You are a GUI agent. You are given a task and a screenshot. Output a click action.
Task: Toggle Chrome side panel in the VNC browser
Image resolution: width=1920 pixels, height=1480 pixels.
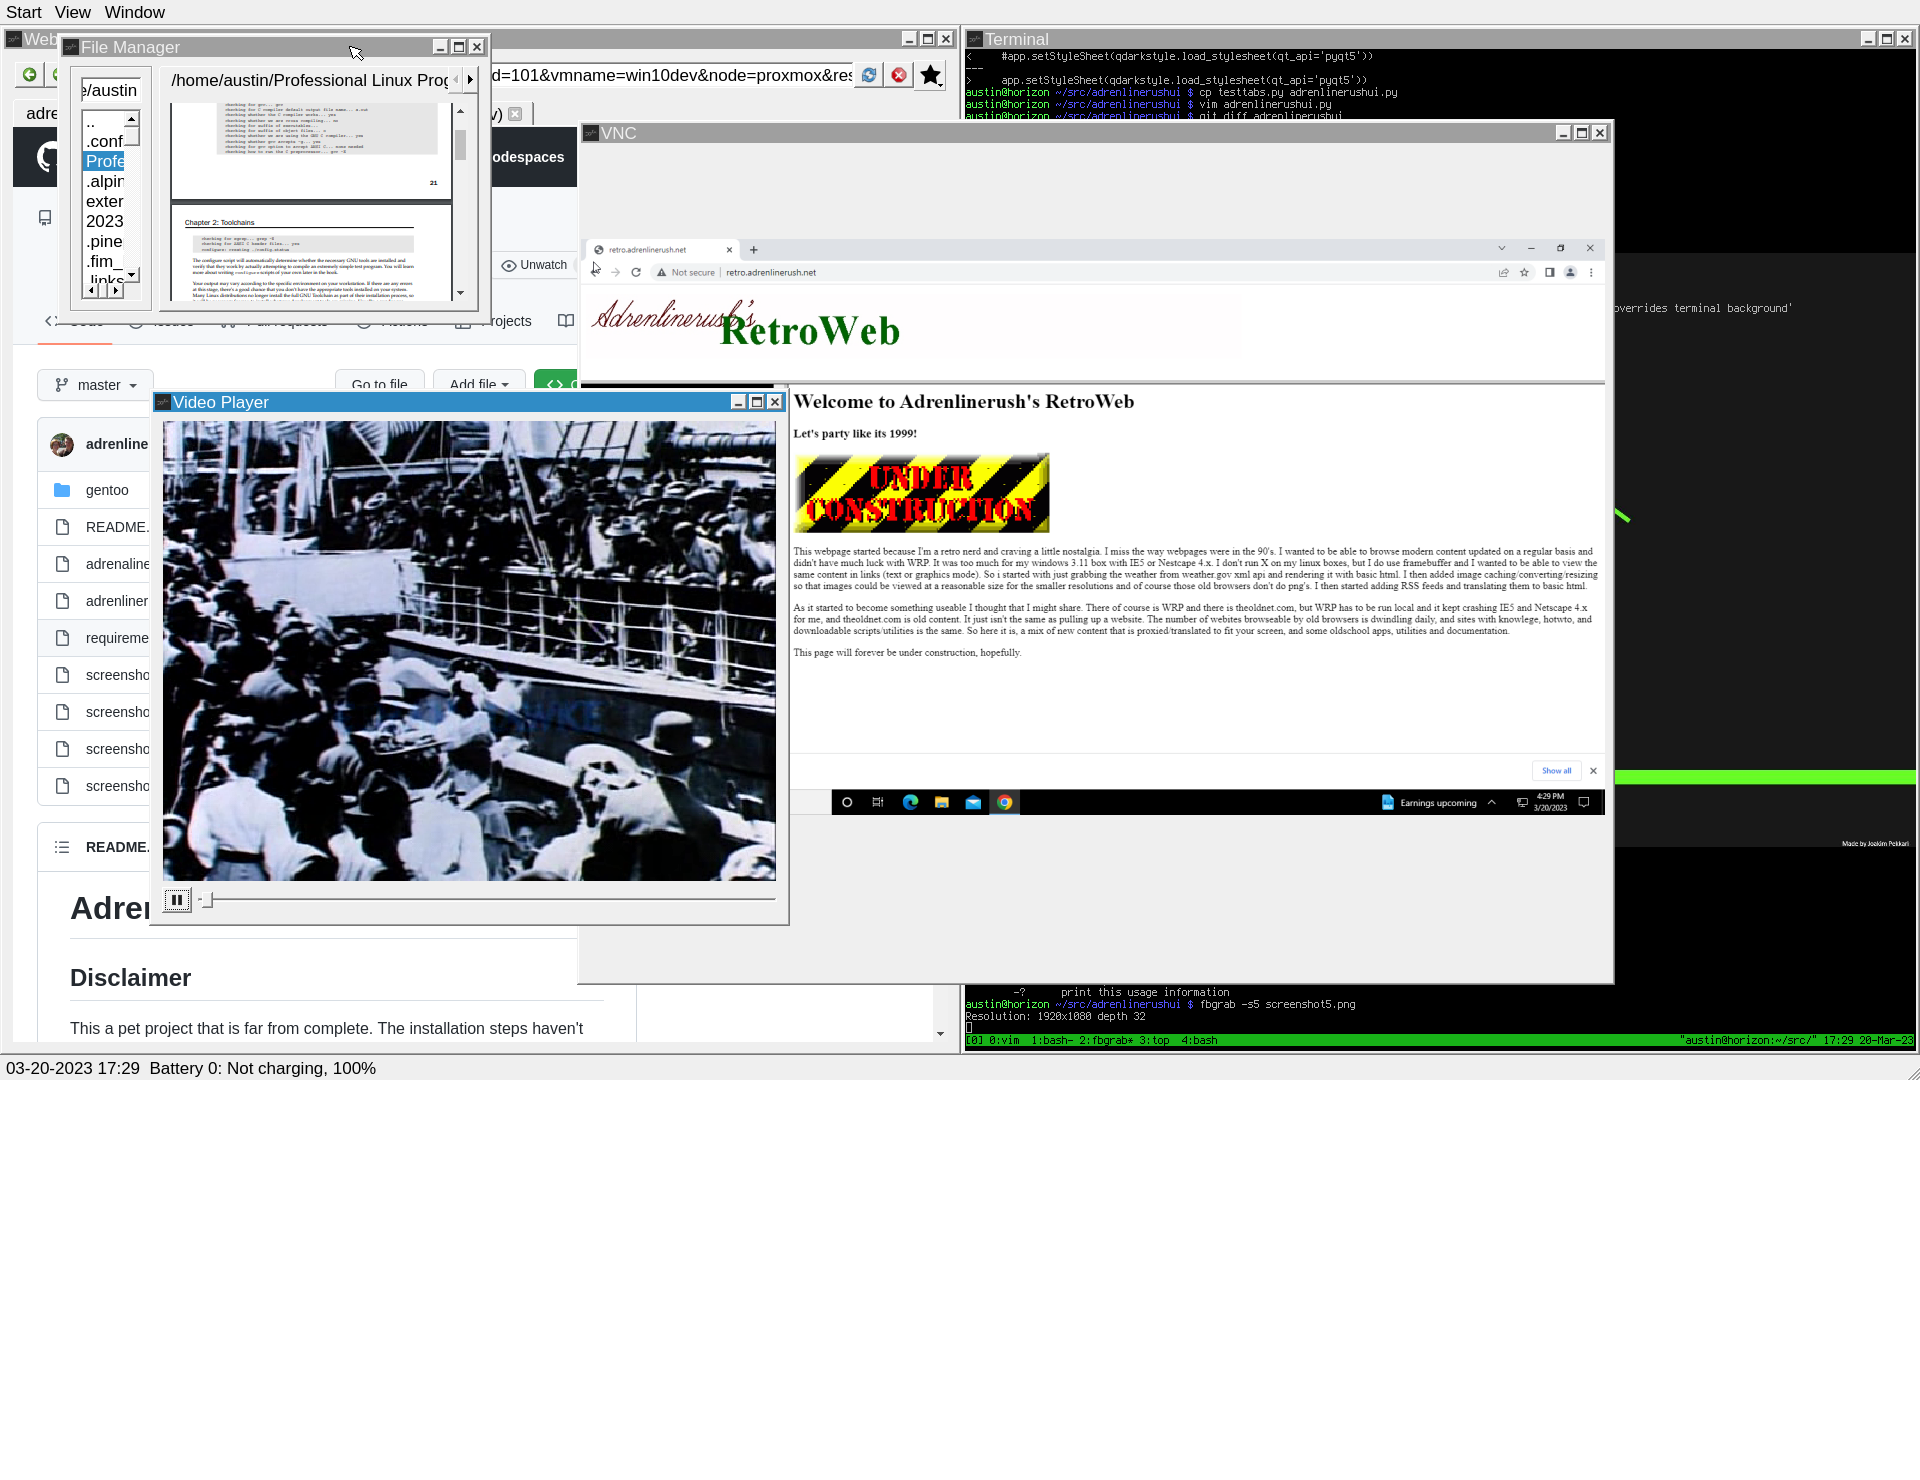pyautogui.click(x=1549, y=272)
